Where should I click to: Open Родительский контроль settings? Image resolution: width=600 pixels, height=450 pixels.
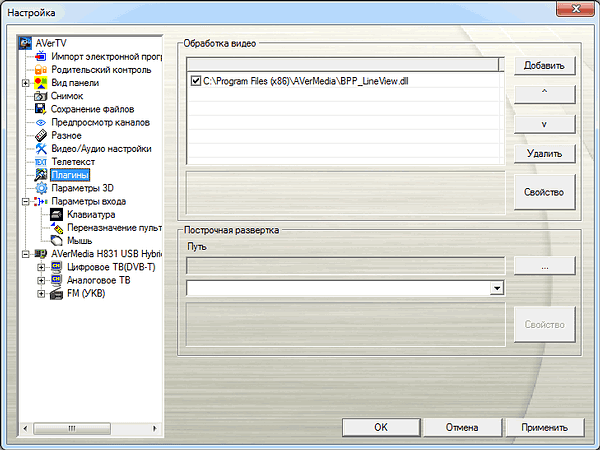click(x=101, y=70)
